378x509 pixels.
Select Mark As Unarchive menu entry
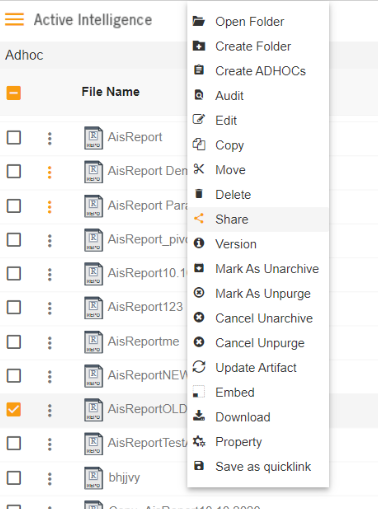coord(258,269)
